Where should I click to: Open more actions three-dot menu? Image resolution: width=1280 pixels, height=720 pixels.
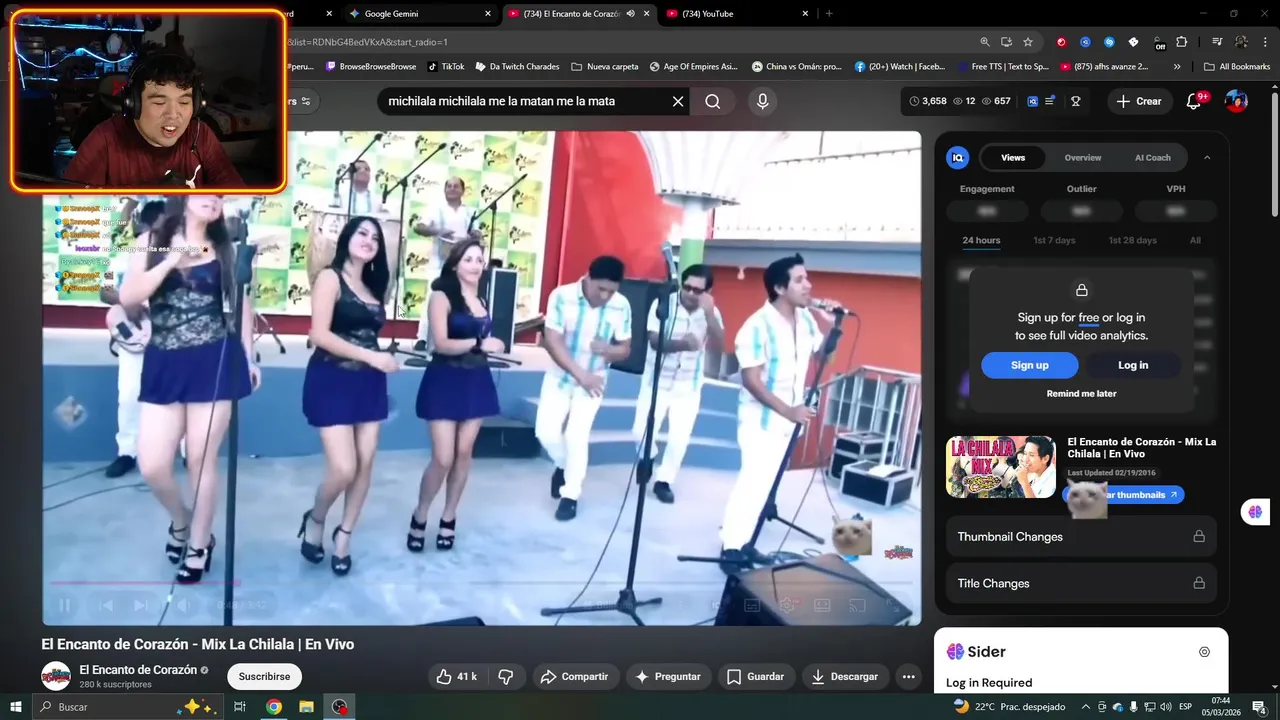coord(908,677)
